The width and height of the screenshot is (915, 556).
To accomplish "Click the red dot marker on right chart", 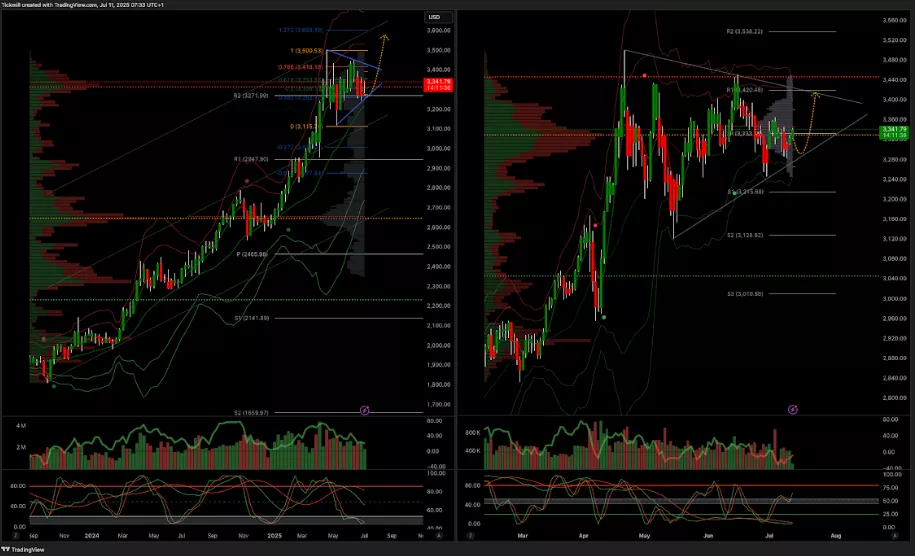I will (644, 75).
